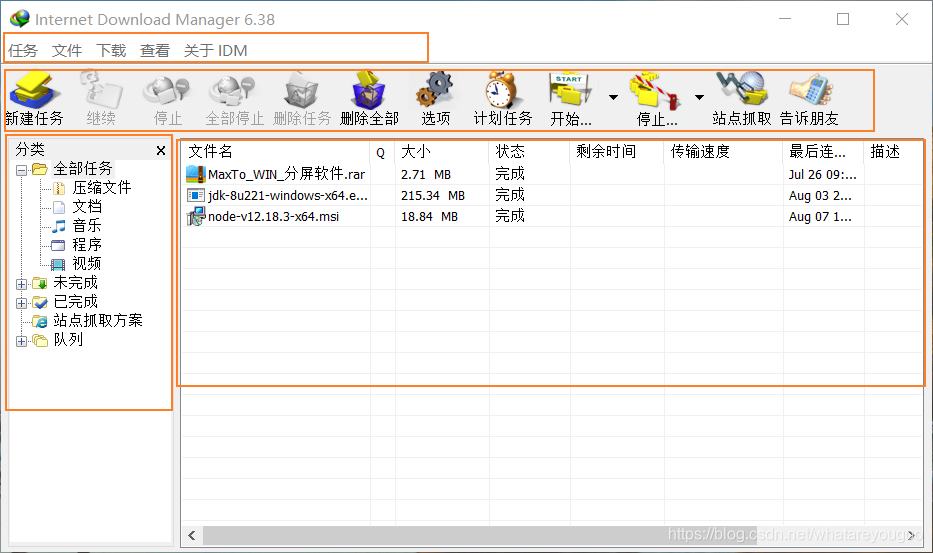This screenshot has width=933, height=553.
Task: Sort by the 描述 column header
Action: 894,152
